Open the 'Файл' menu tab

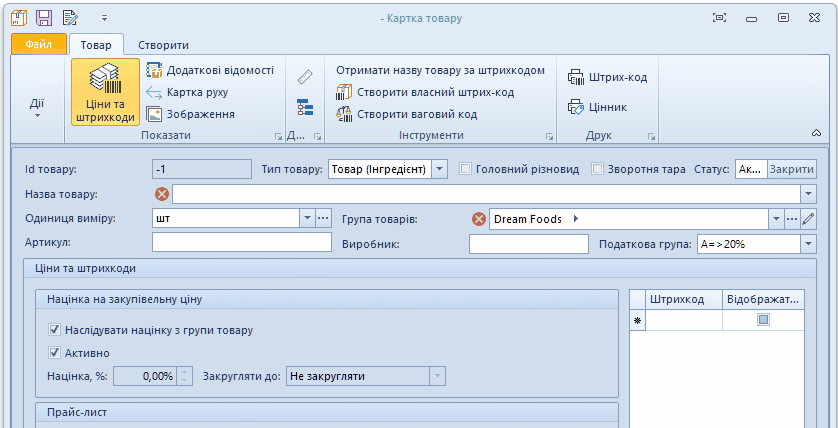(x=39, y=44)
